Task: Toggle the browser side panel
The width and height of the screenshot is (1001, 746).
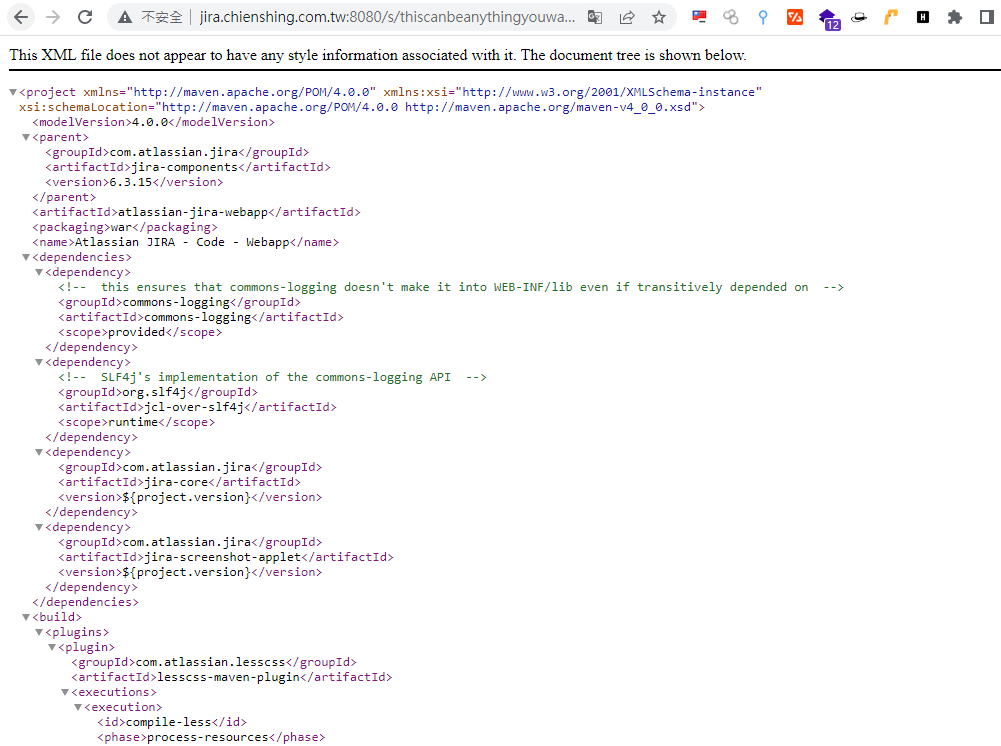Action: [987, 17]
